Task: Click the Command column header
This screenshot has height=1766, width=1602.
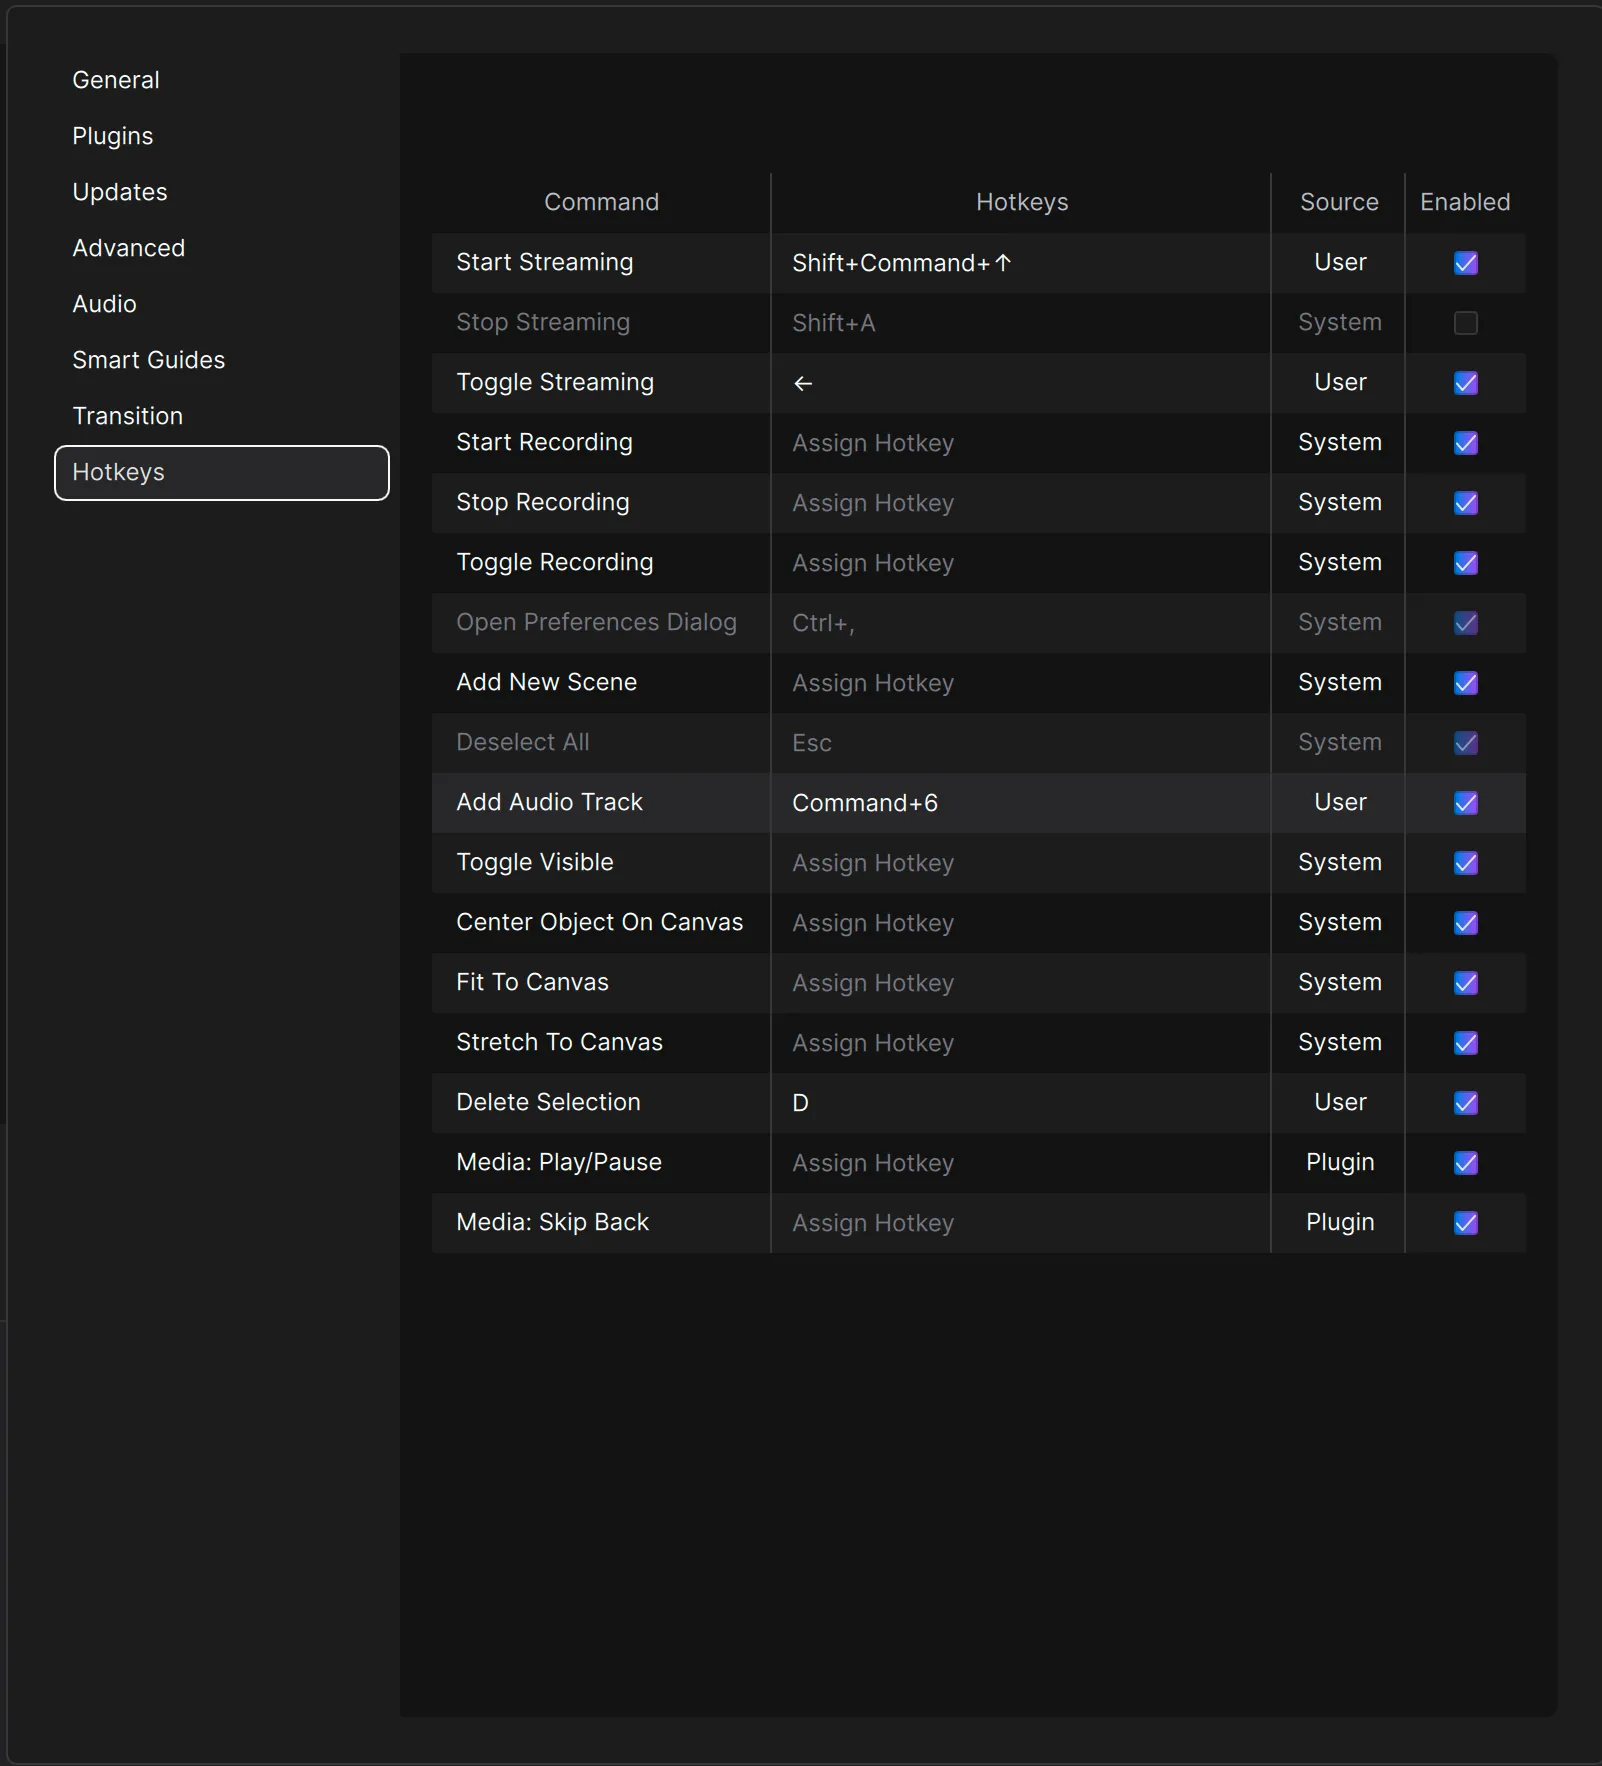Action: pyautogui.click(x=601, y=202)
